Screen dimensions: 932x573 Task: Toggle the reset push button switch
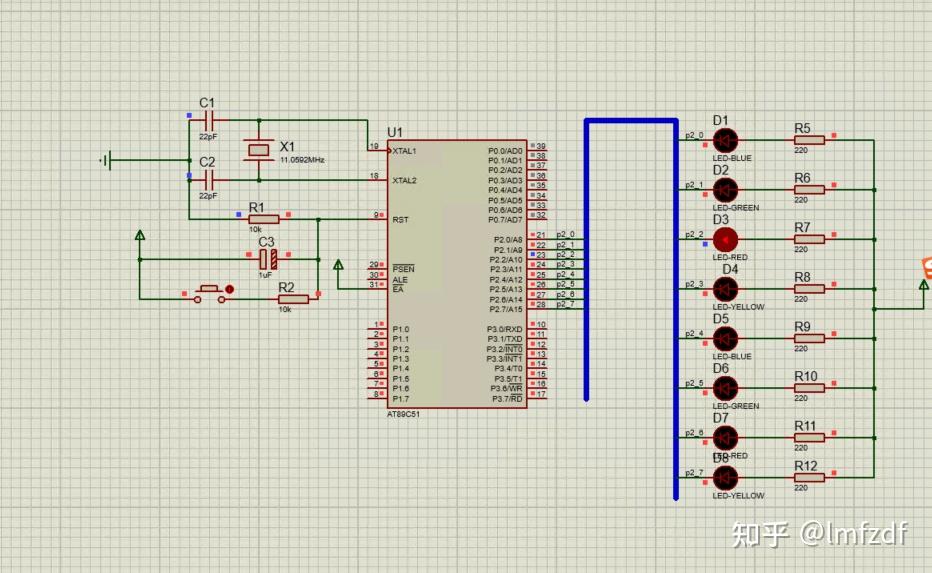209,295
